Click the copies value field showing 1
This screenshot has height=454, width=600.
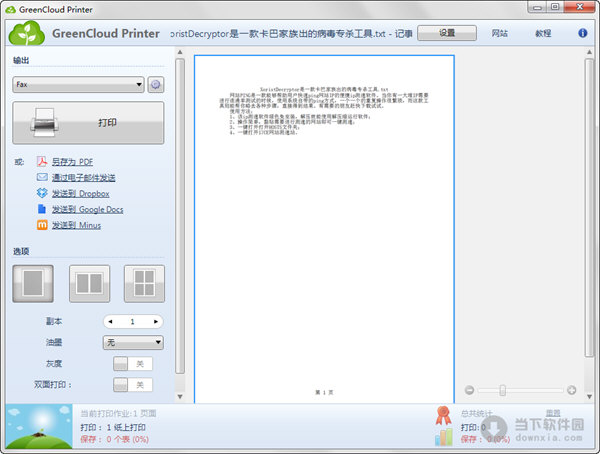(x=132, y=322)
